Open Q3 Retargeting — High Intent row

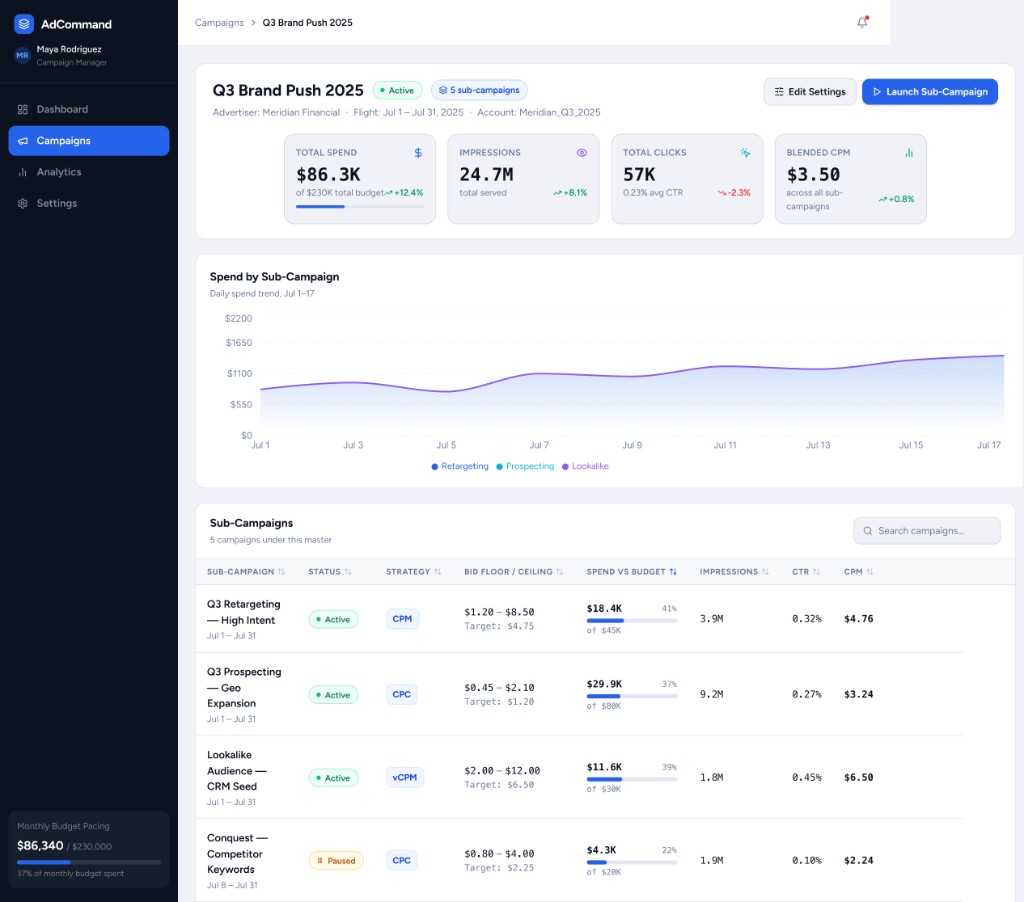pos(579,619)
